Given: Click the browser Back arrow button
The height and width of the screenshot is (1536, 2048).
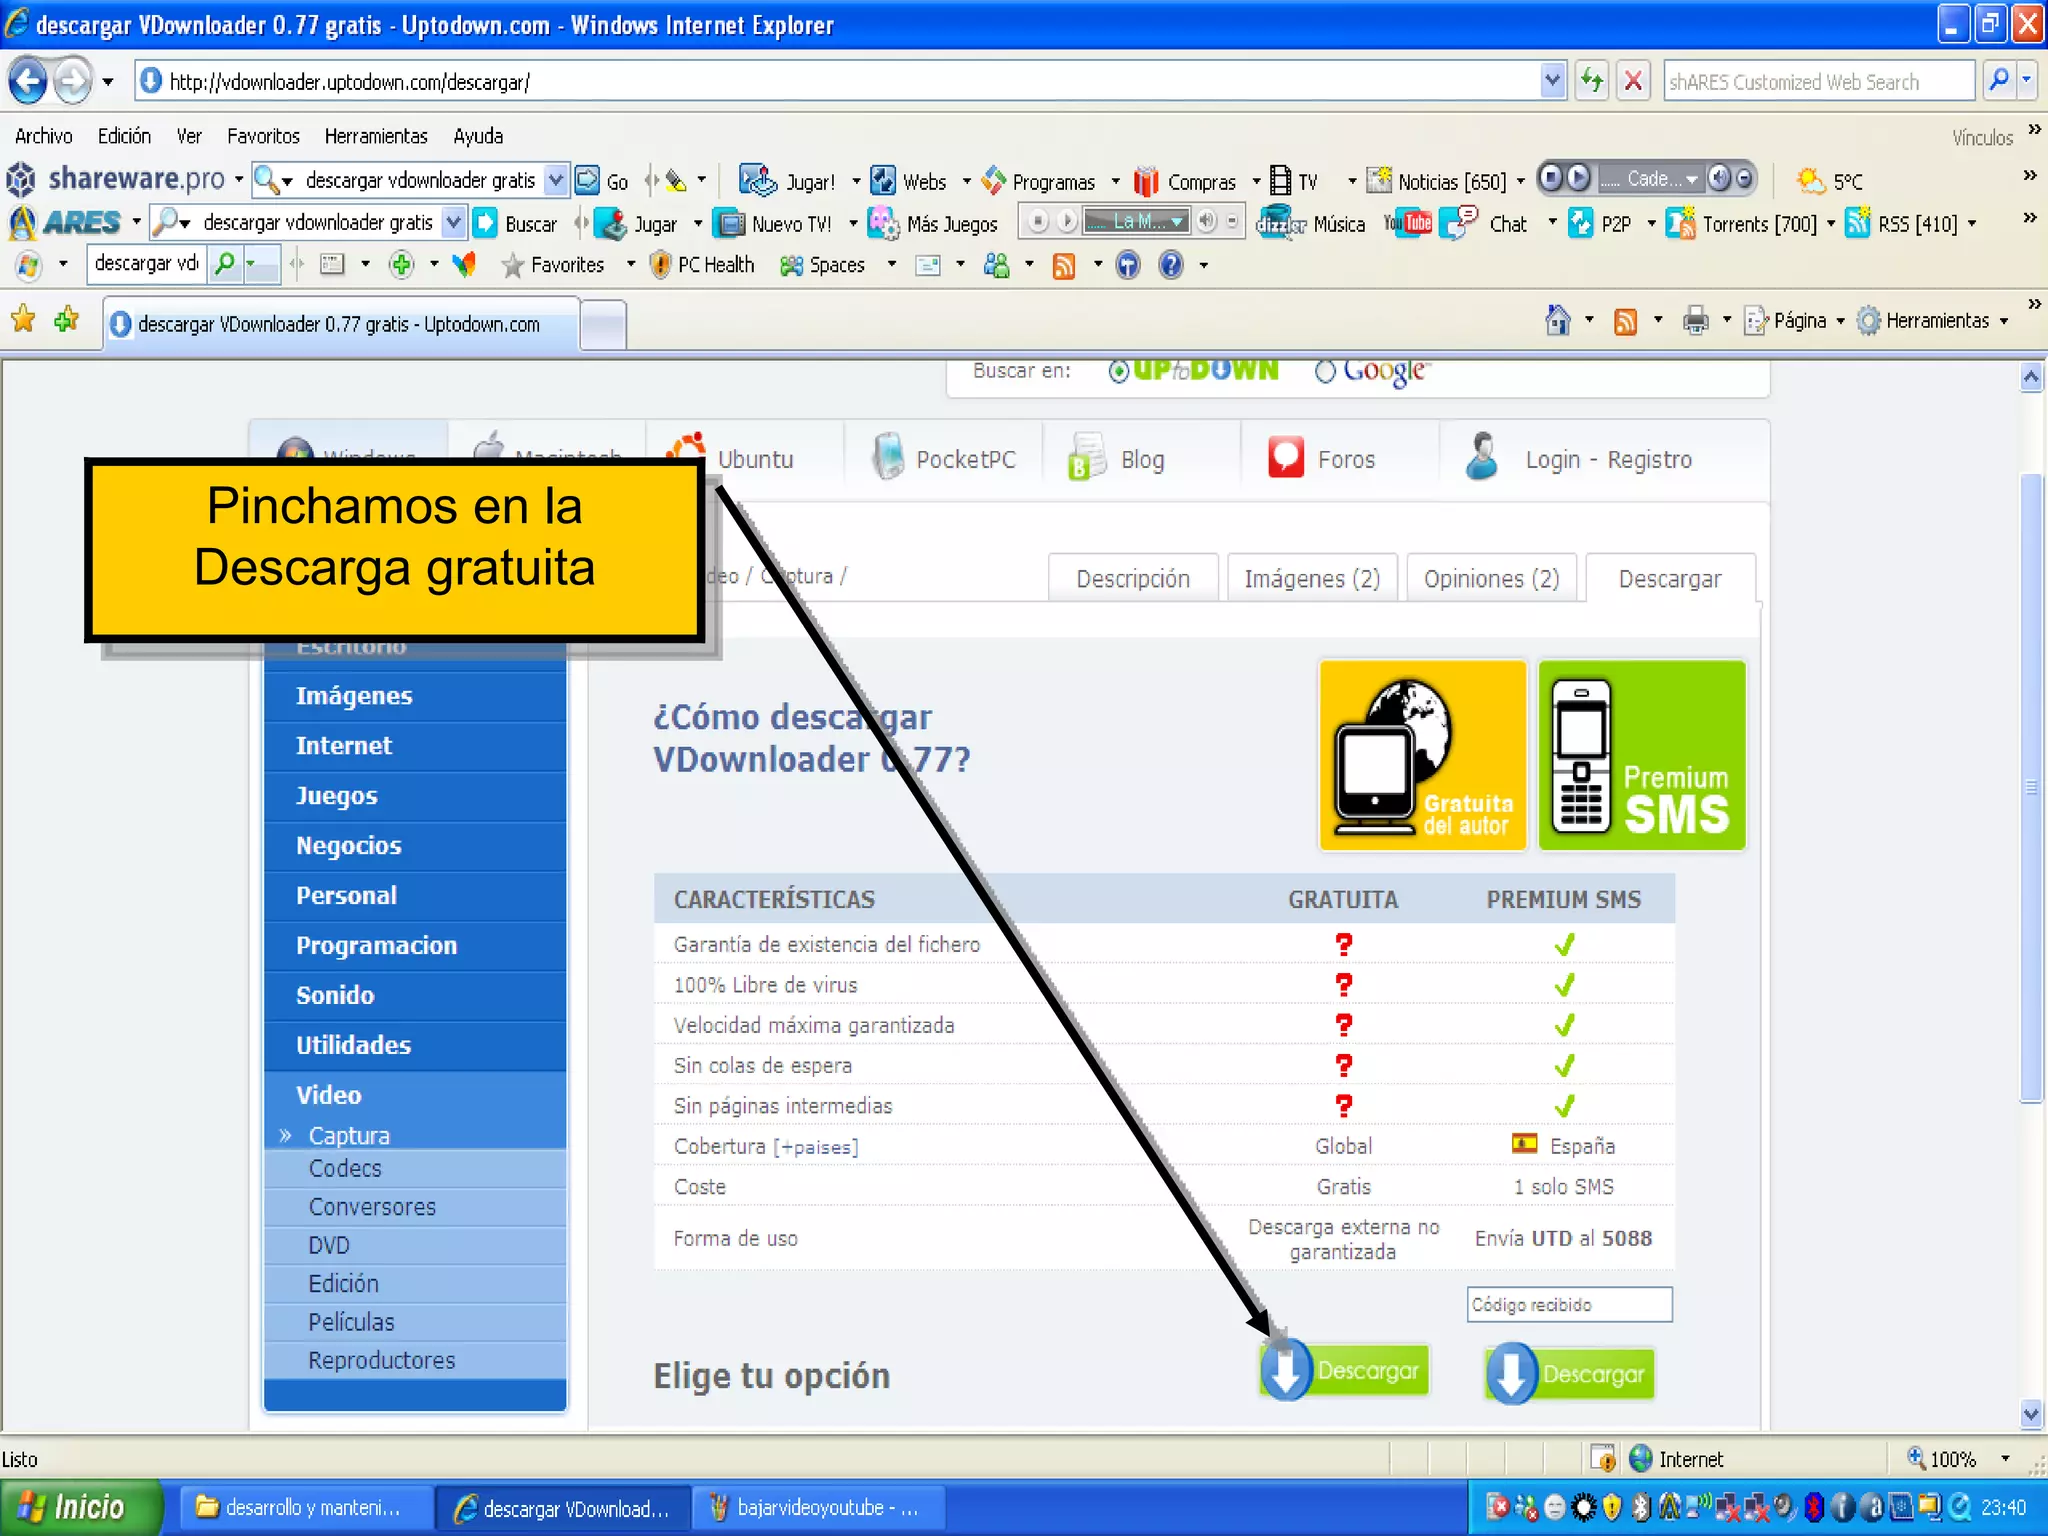Looking at the screenshot, I should click(29, 81).
